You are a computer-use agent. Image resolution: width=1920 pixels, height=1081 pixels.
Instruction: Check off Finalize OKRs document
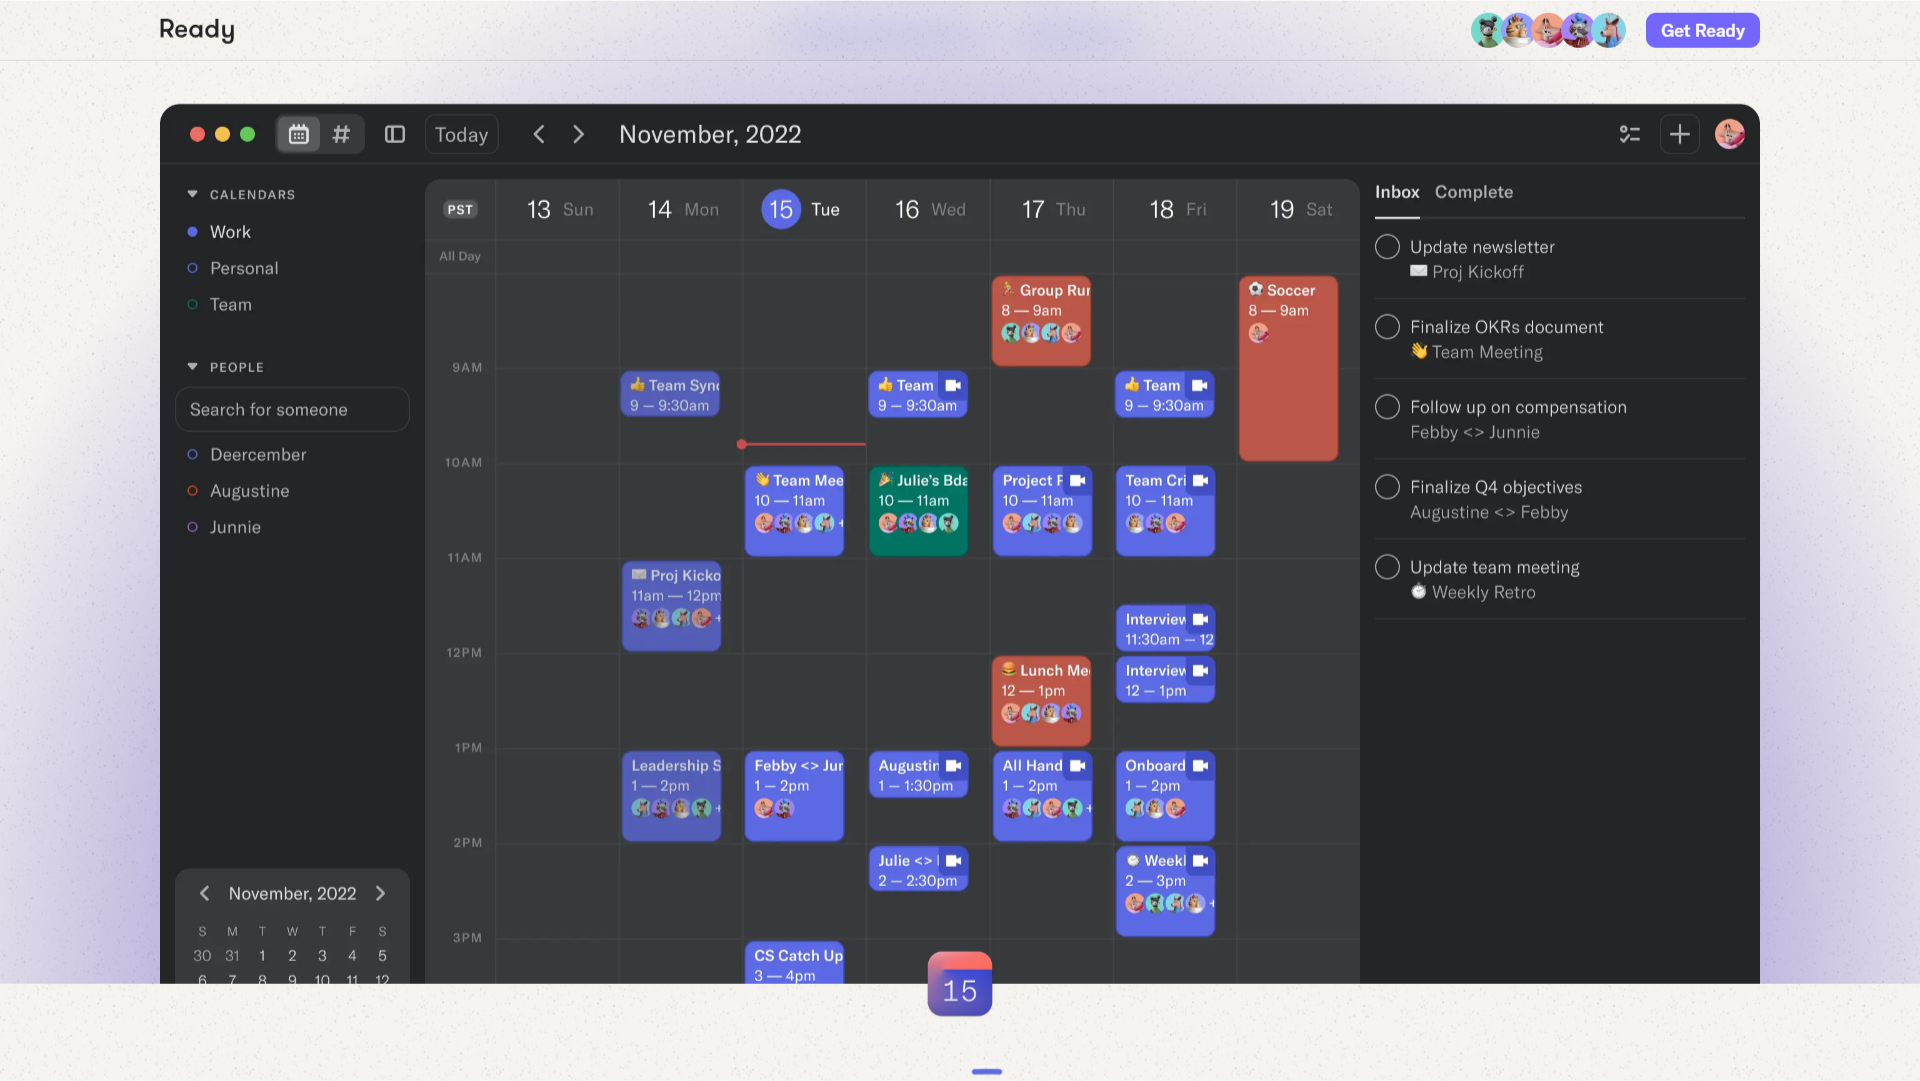click(x=1387, y=327)
